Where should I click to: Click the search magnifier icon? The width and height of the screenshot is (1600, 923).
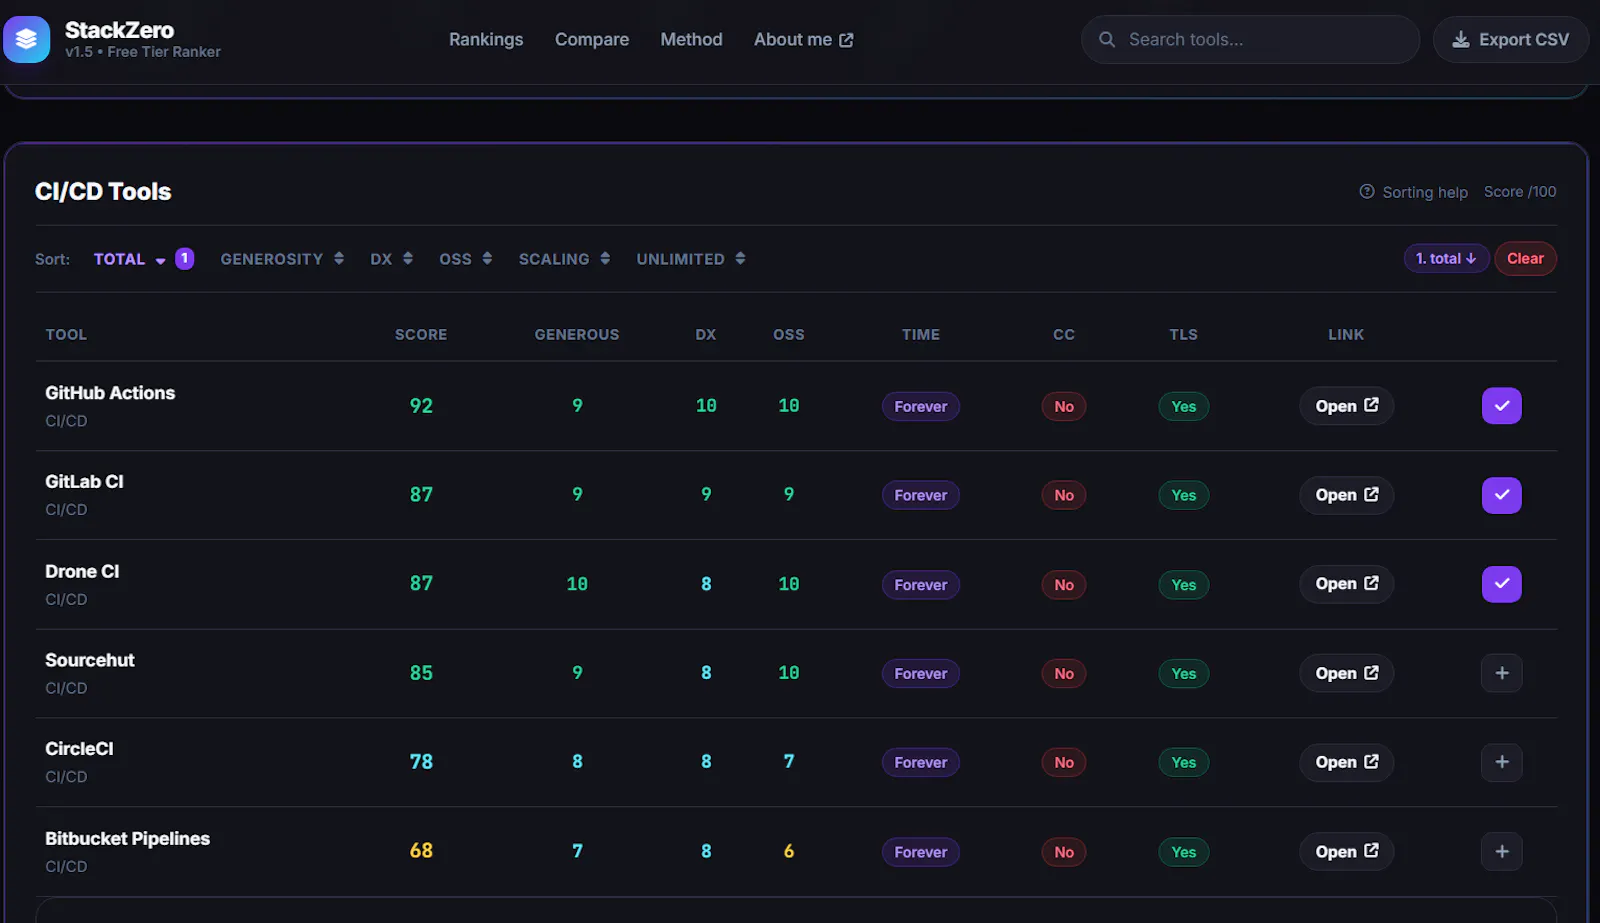pyautogui.click(x=1107, y=39)
